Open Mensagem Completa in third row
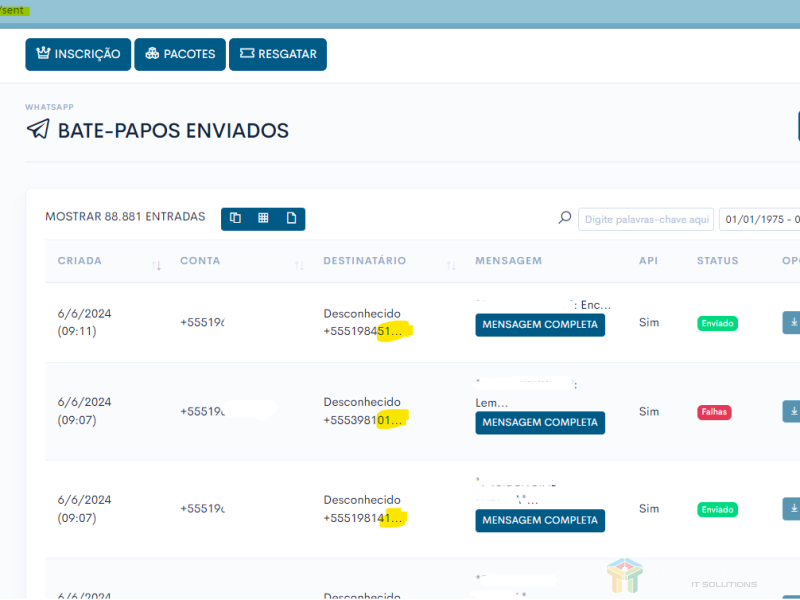The height and width of the screenshot is (600, 800). [x=540, y=520]
